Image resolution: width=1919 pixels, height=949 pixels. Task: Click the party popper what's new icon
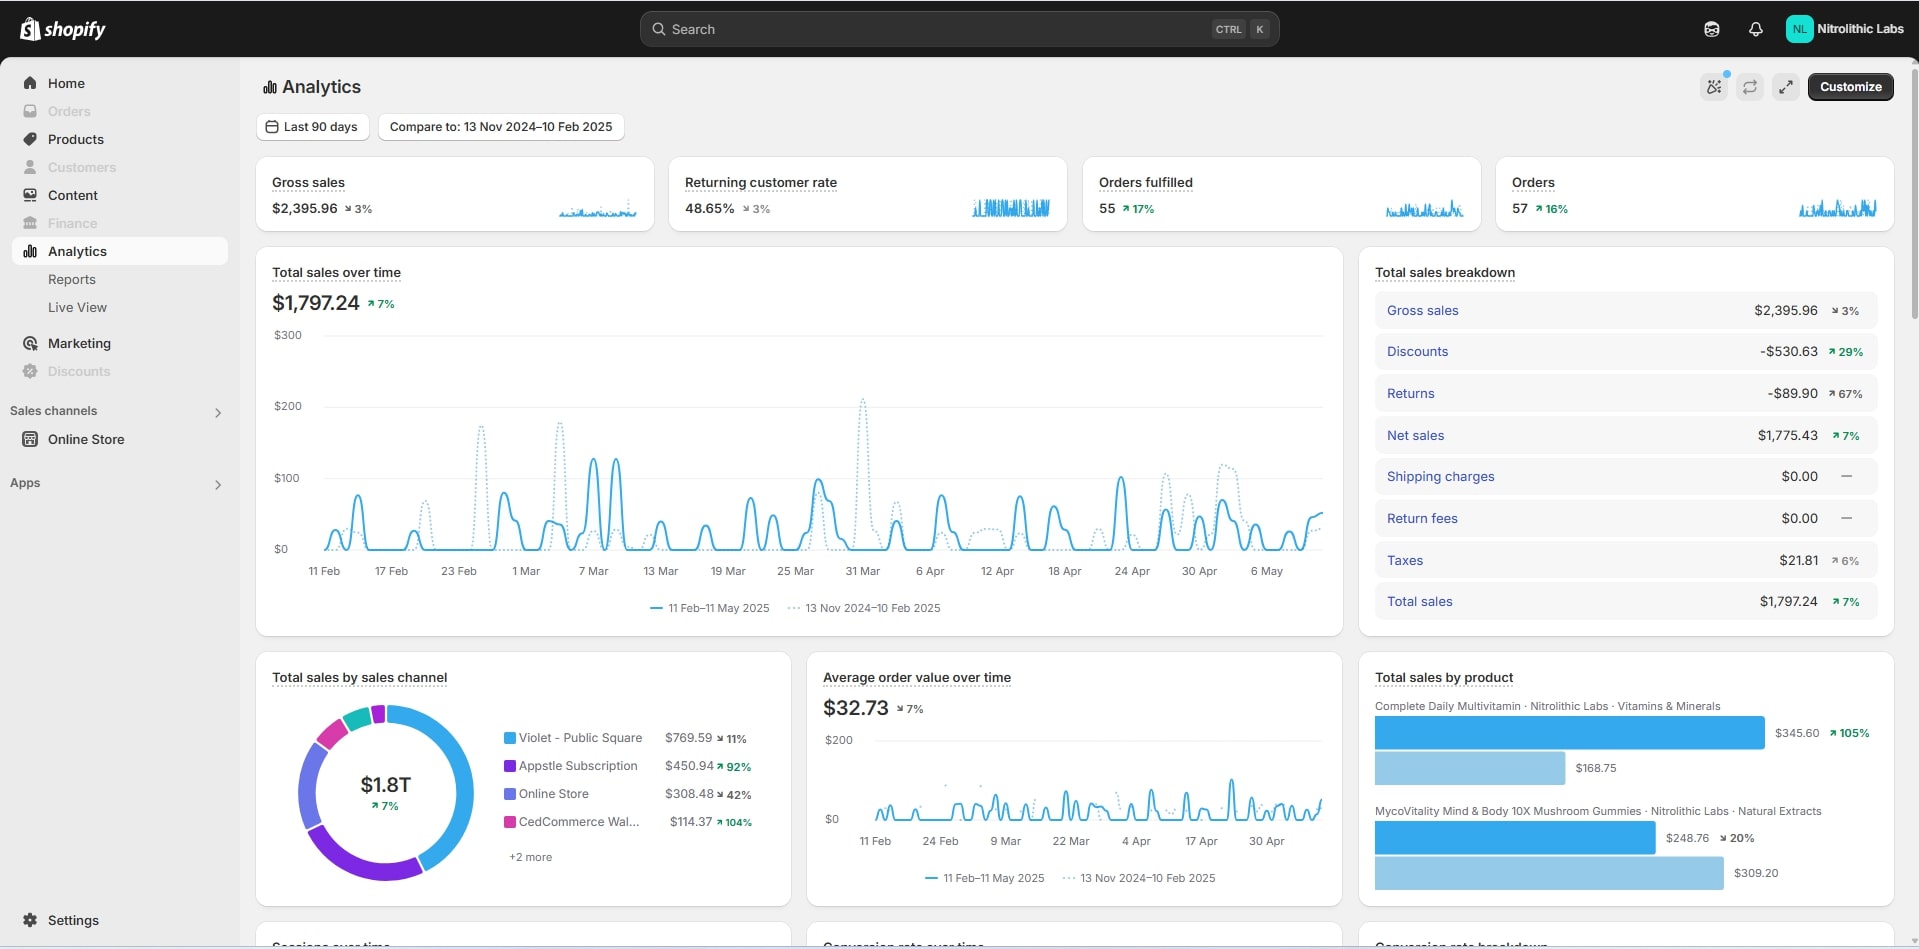1714,87
